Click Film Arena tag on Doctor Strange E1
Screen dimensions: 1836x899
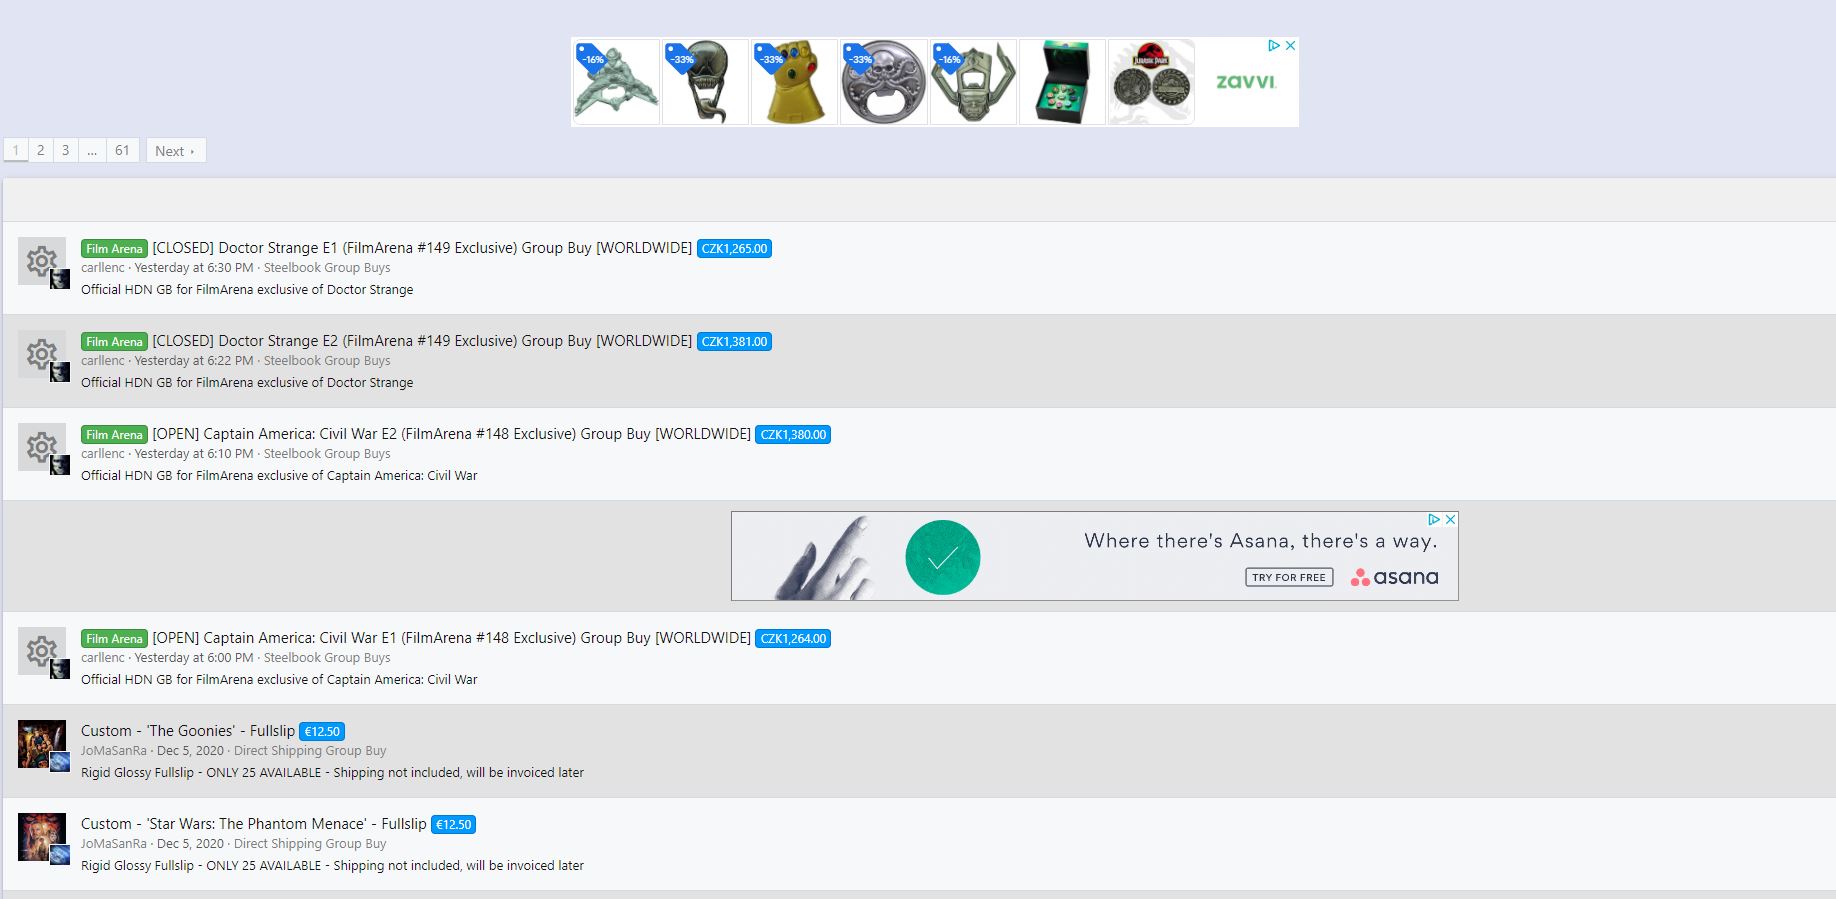pyautogui.click(x=114, y=249)
